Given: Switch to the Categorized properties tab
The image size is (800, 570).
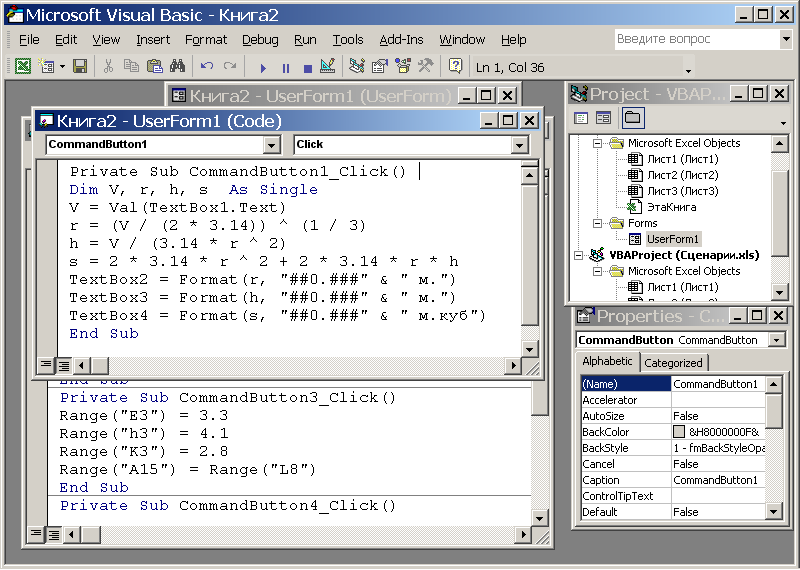Looking at the screenshot, I should [x=673, y=363].
